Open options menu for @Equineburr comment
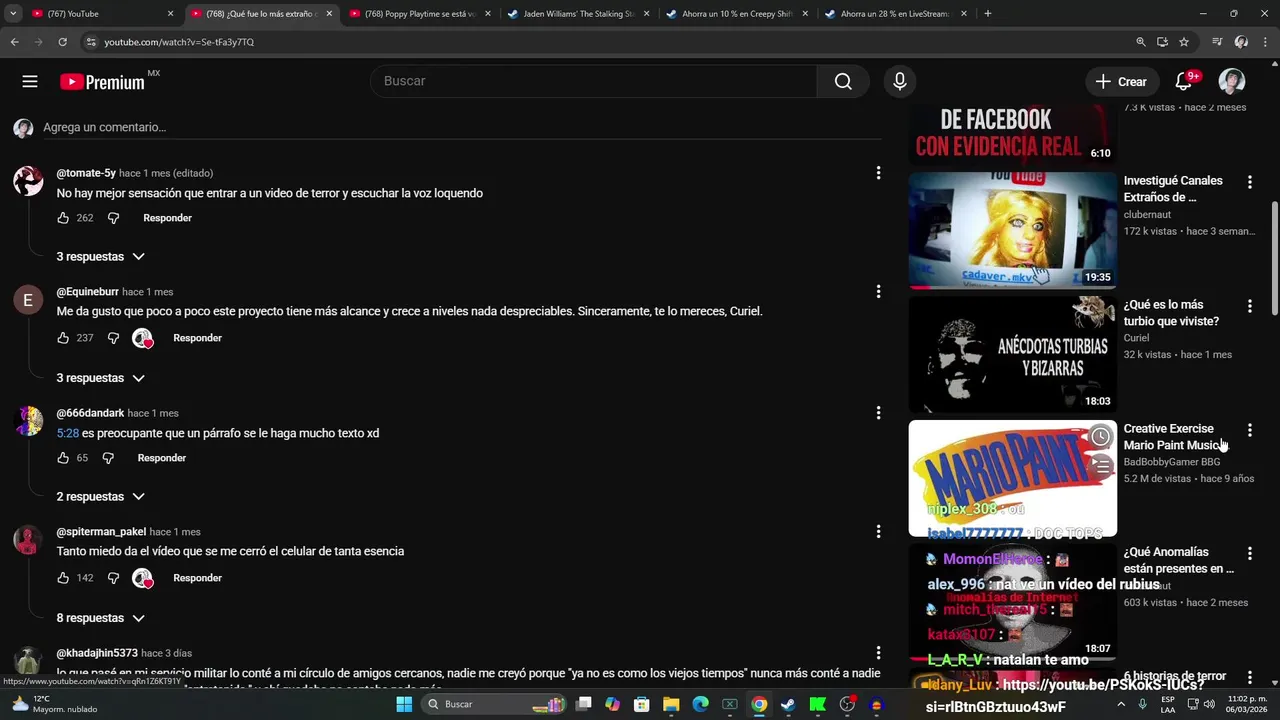The width and height of the screenshot is (1280, 720). 878,292
